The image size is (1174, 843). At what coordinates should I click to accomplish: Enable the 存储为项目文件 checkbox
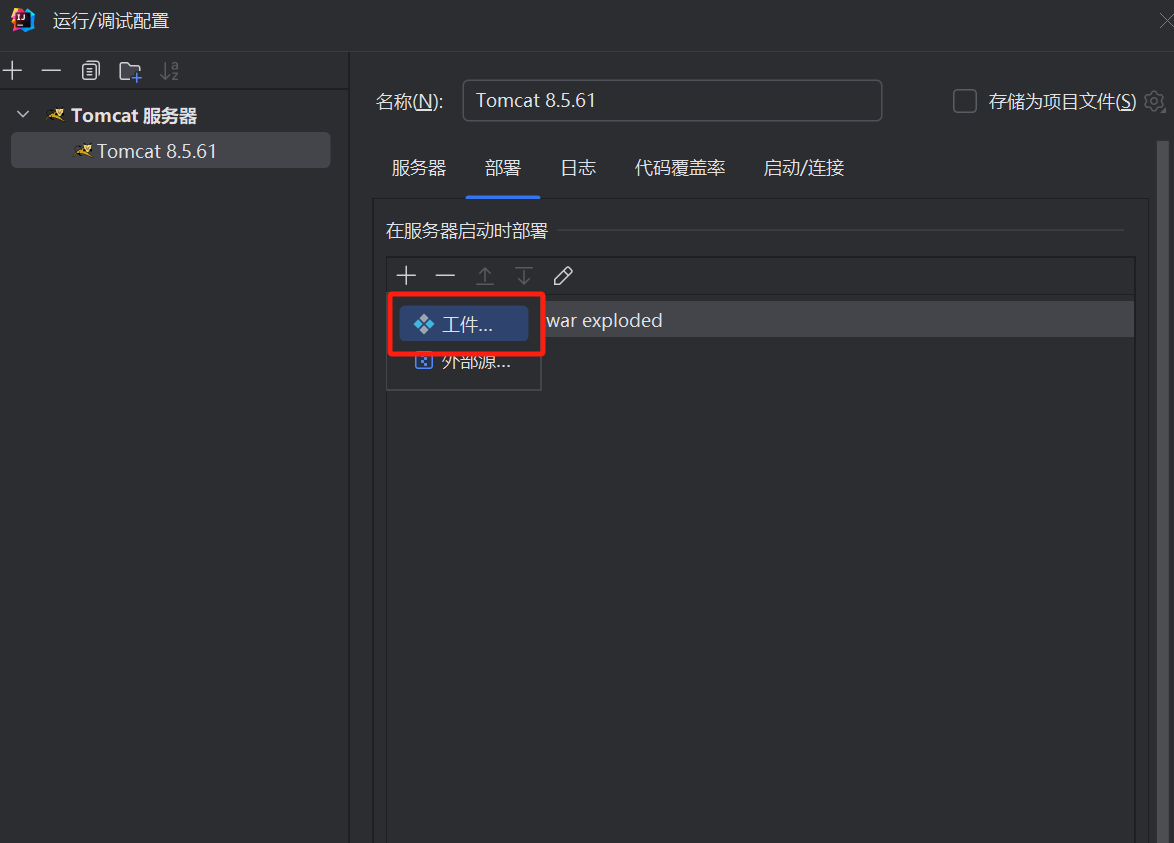[965, 101]
